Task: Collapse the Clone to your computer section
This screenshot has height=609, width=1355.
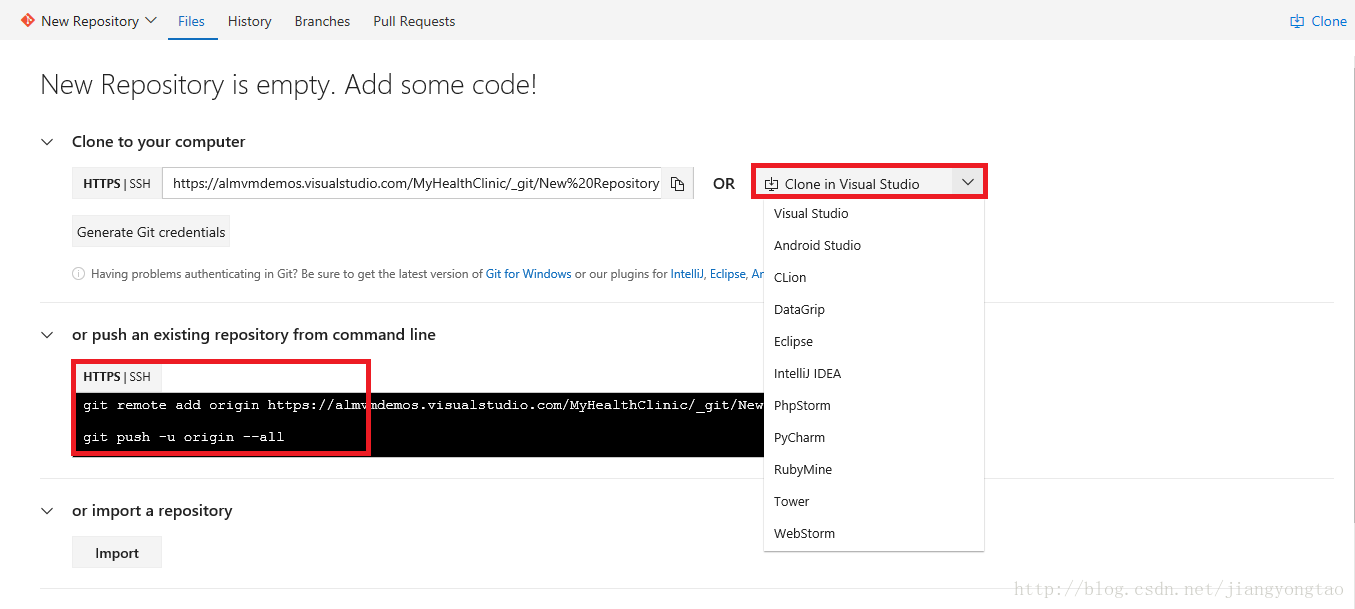Action: coord(47,142)
